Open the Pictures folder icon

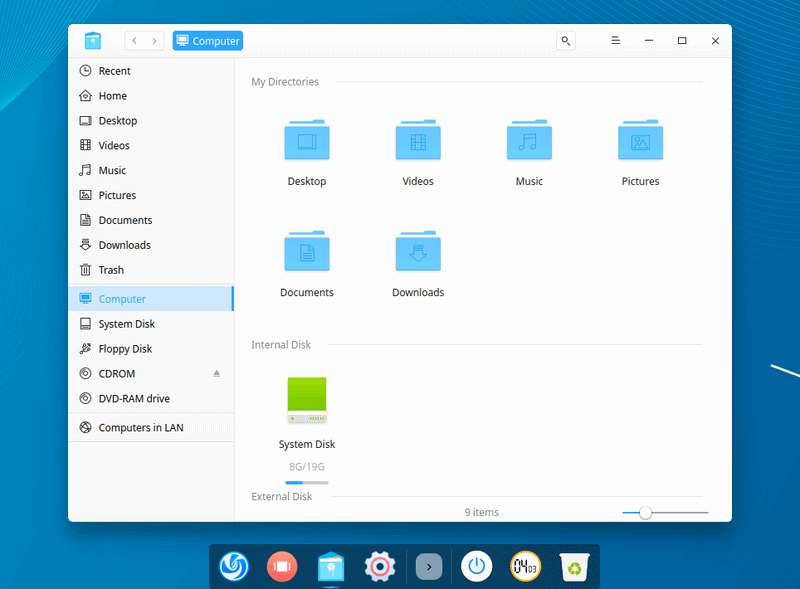pos(640,141)
